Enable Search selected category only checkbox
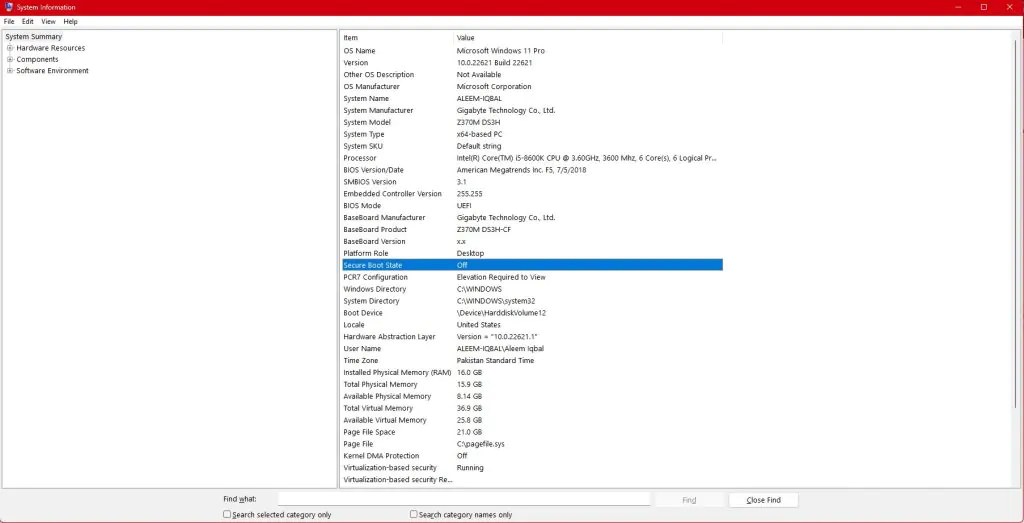The image size is (1024, 523). point(227,515)
